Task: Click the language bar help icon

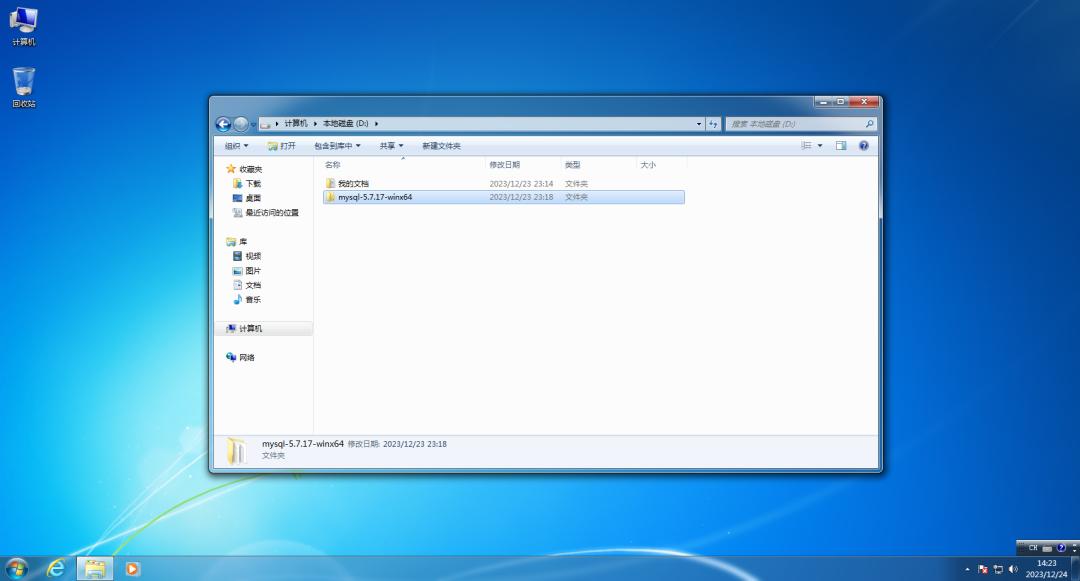Action: pos(1061,548)
